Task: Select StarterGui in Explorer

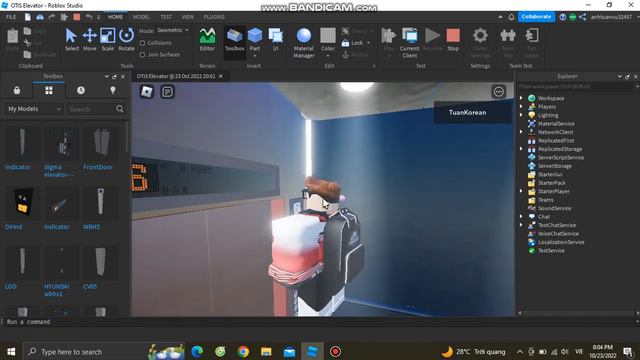Action: tap(550, 174)
